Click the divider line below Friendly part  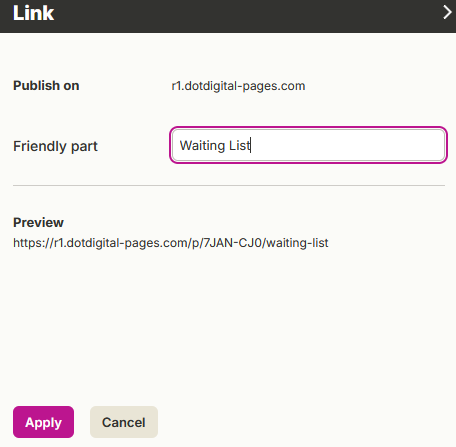tap(229, 185)
